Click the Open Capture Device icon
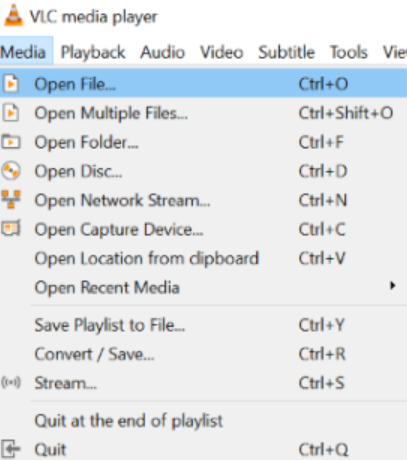 coord(11,229)
